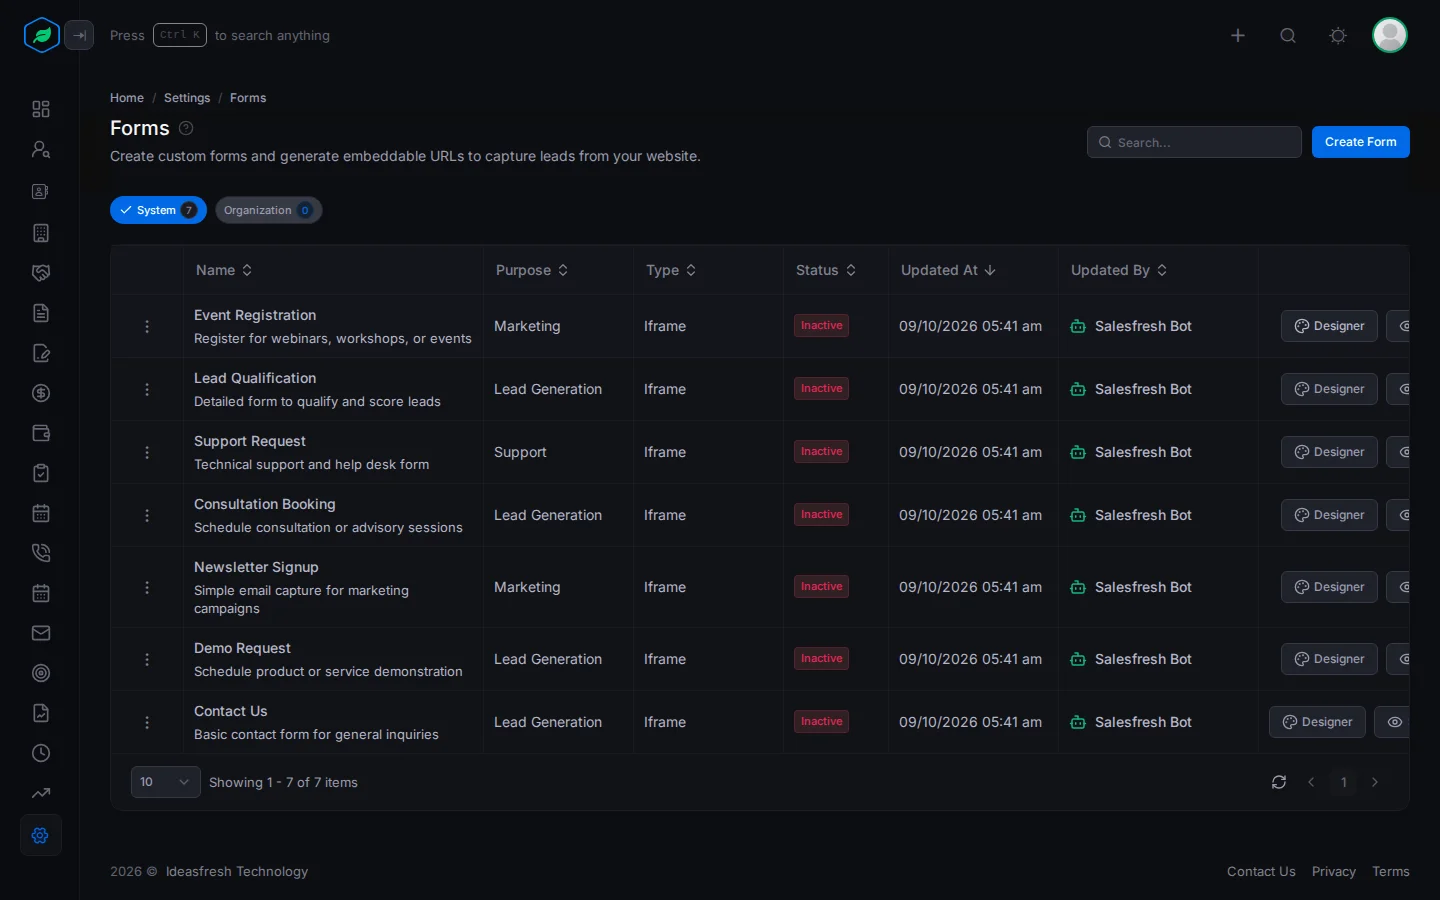
Task: Open the clipboard-check tasks icon in the sidebar
Action: (41, 473)
